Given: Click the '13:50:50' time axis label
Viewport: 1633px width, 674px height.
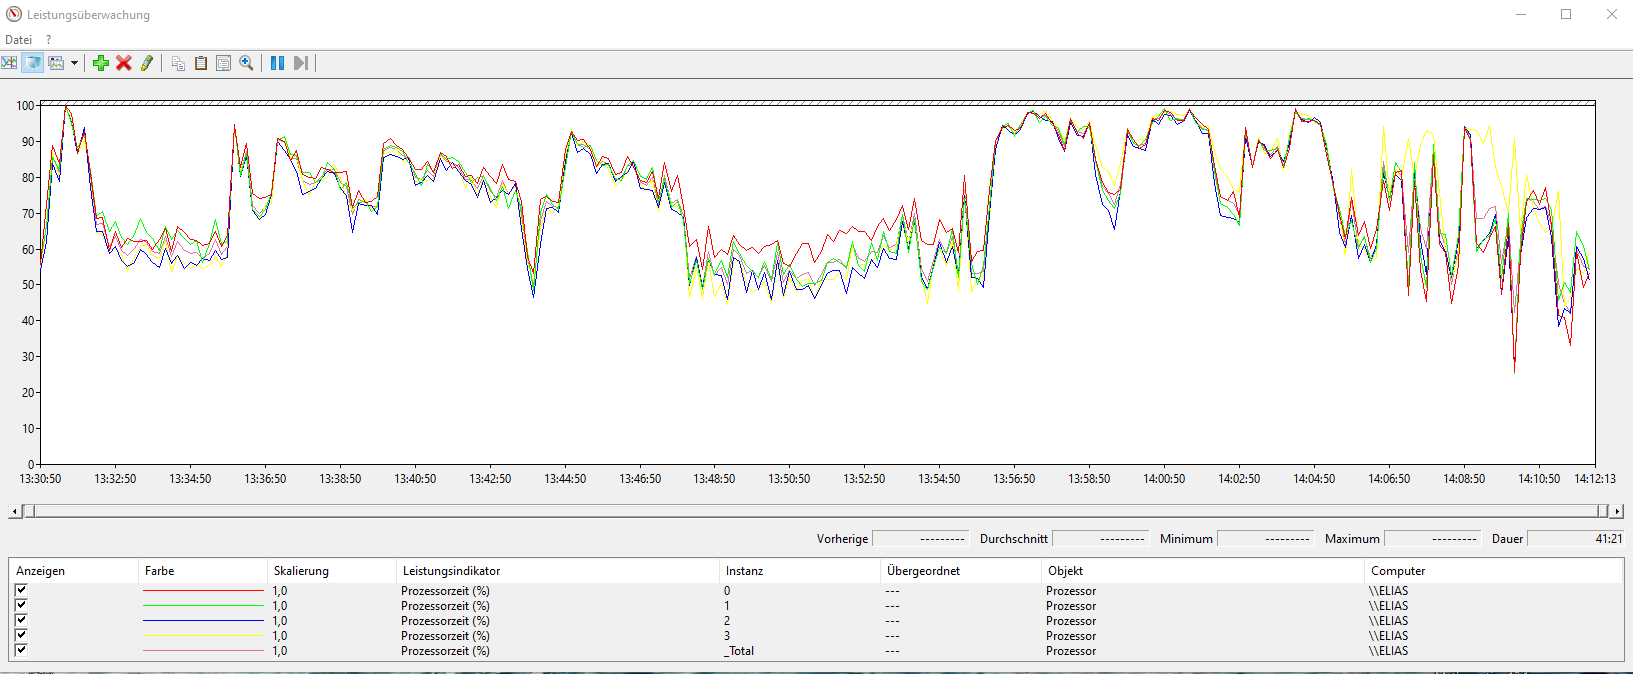Looking at the screenshot, I should 789,479.
